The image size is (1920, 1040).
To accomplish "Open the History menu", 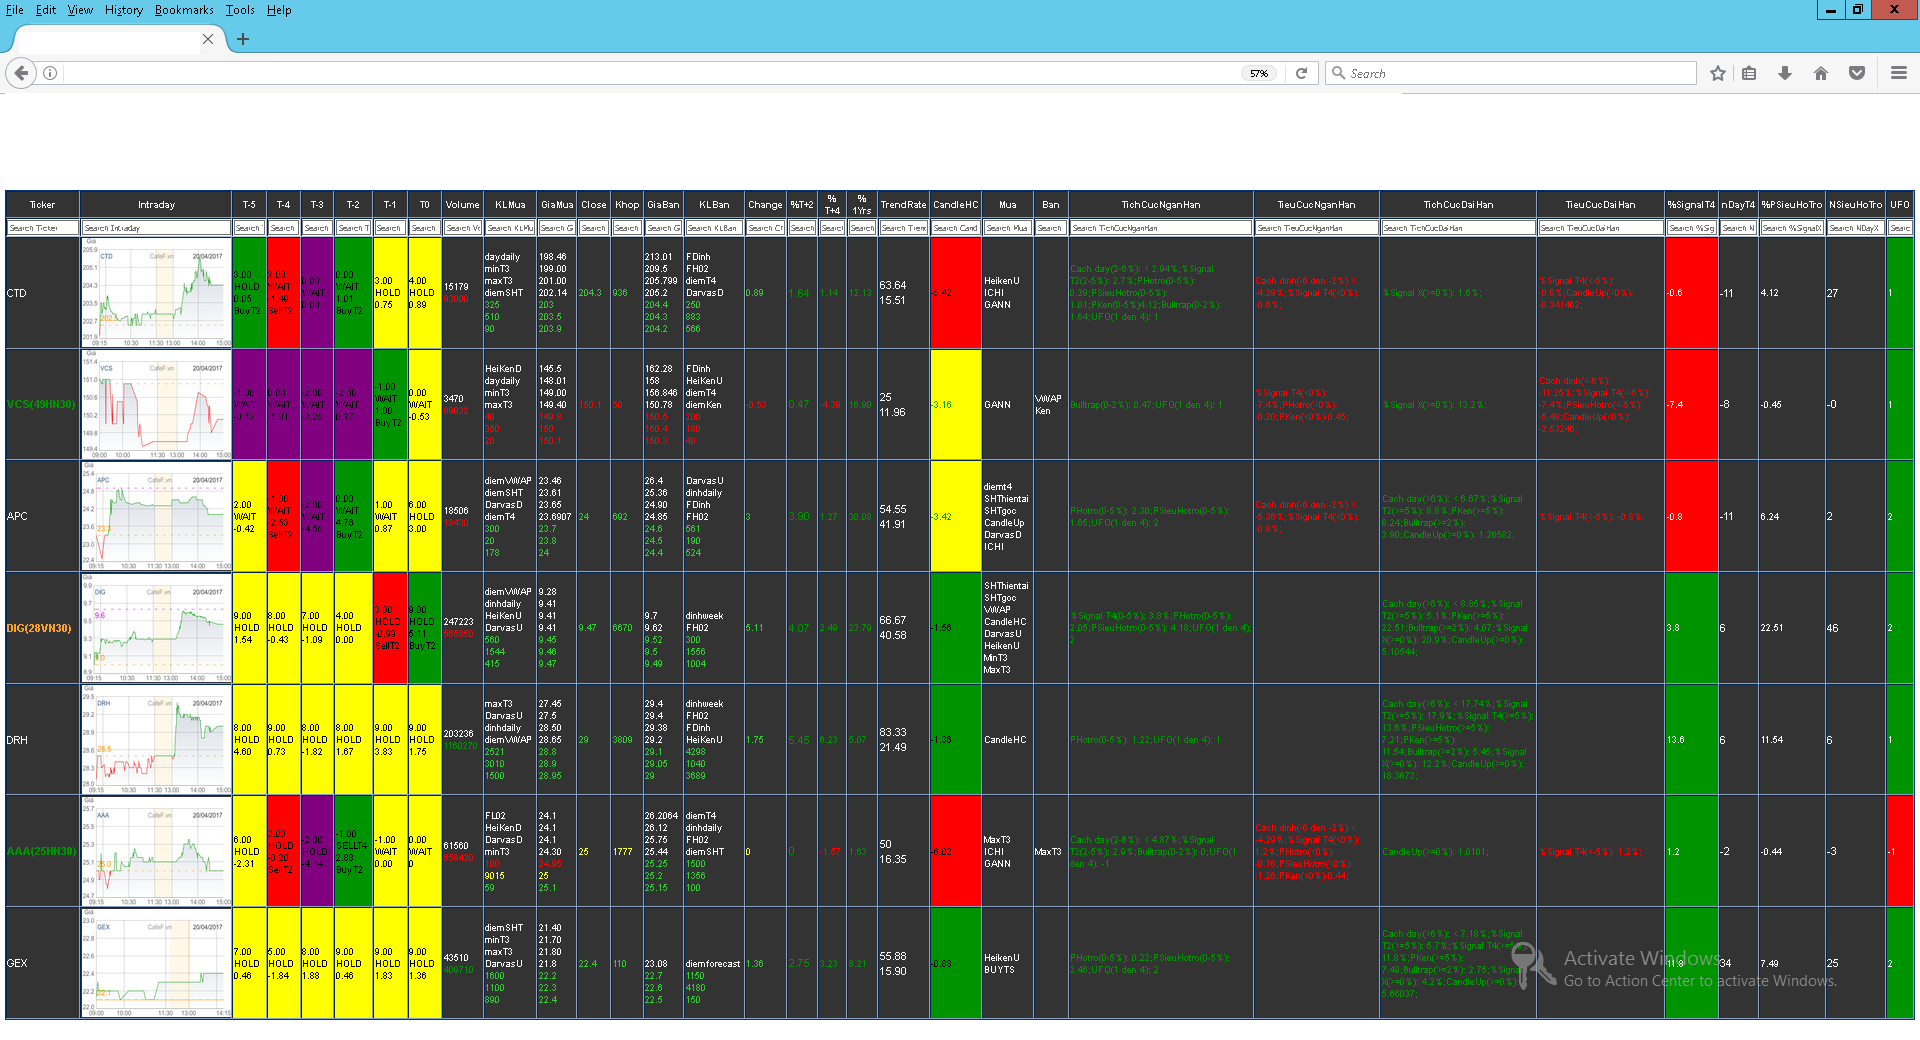I will pos(123,10).
